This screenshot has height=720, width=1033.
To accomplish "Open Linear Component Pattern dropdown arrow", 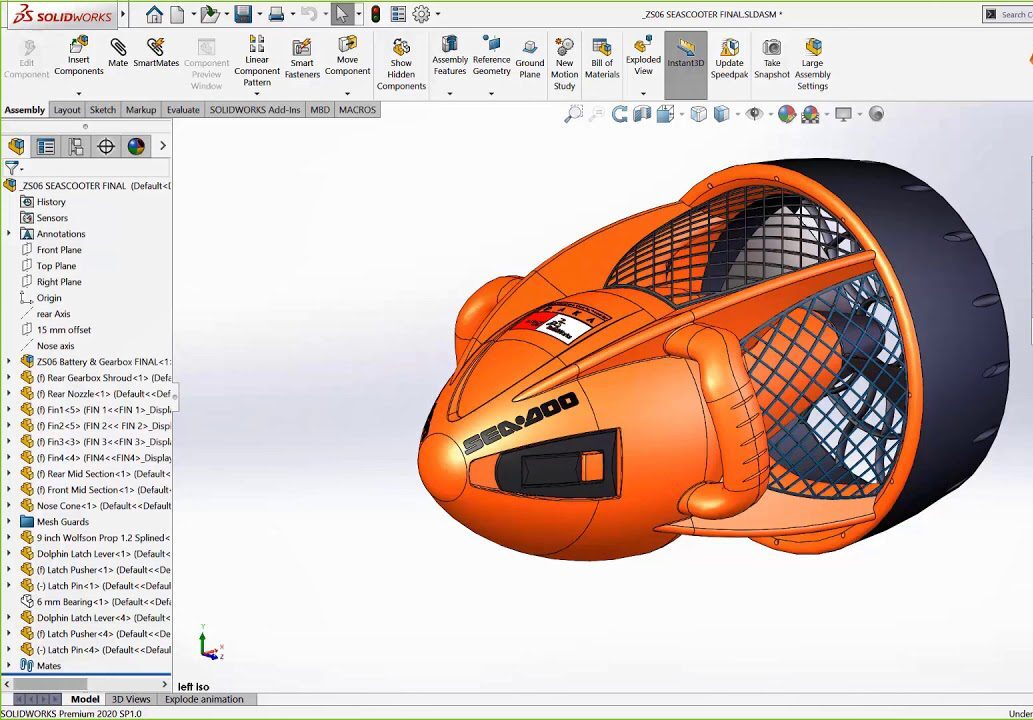I will [257, 94].
